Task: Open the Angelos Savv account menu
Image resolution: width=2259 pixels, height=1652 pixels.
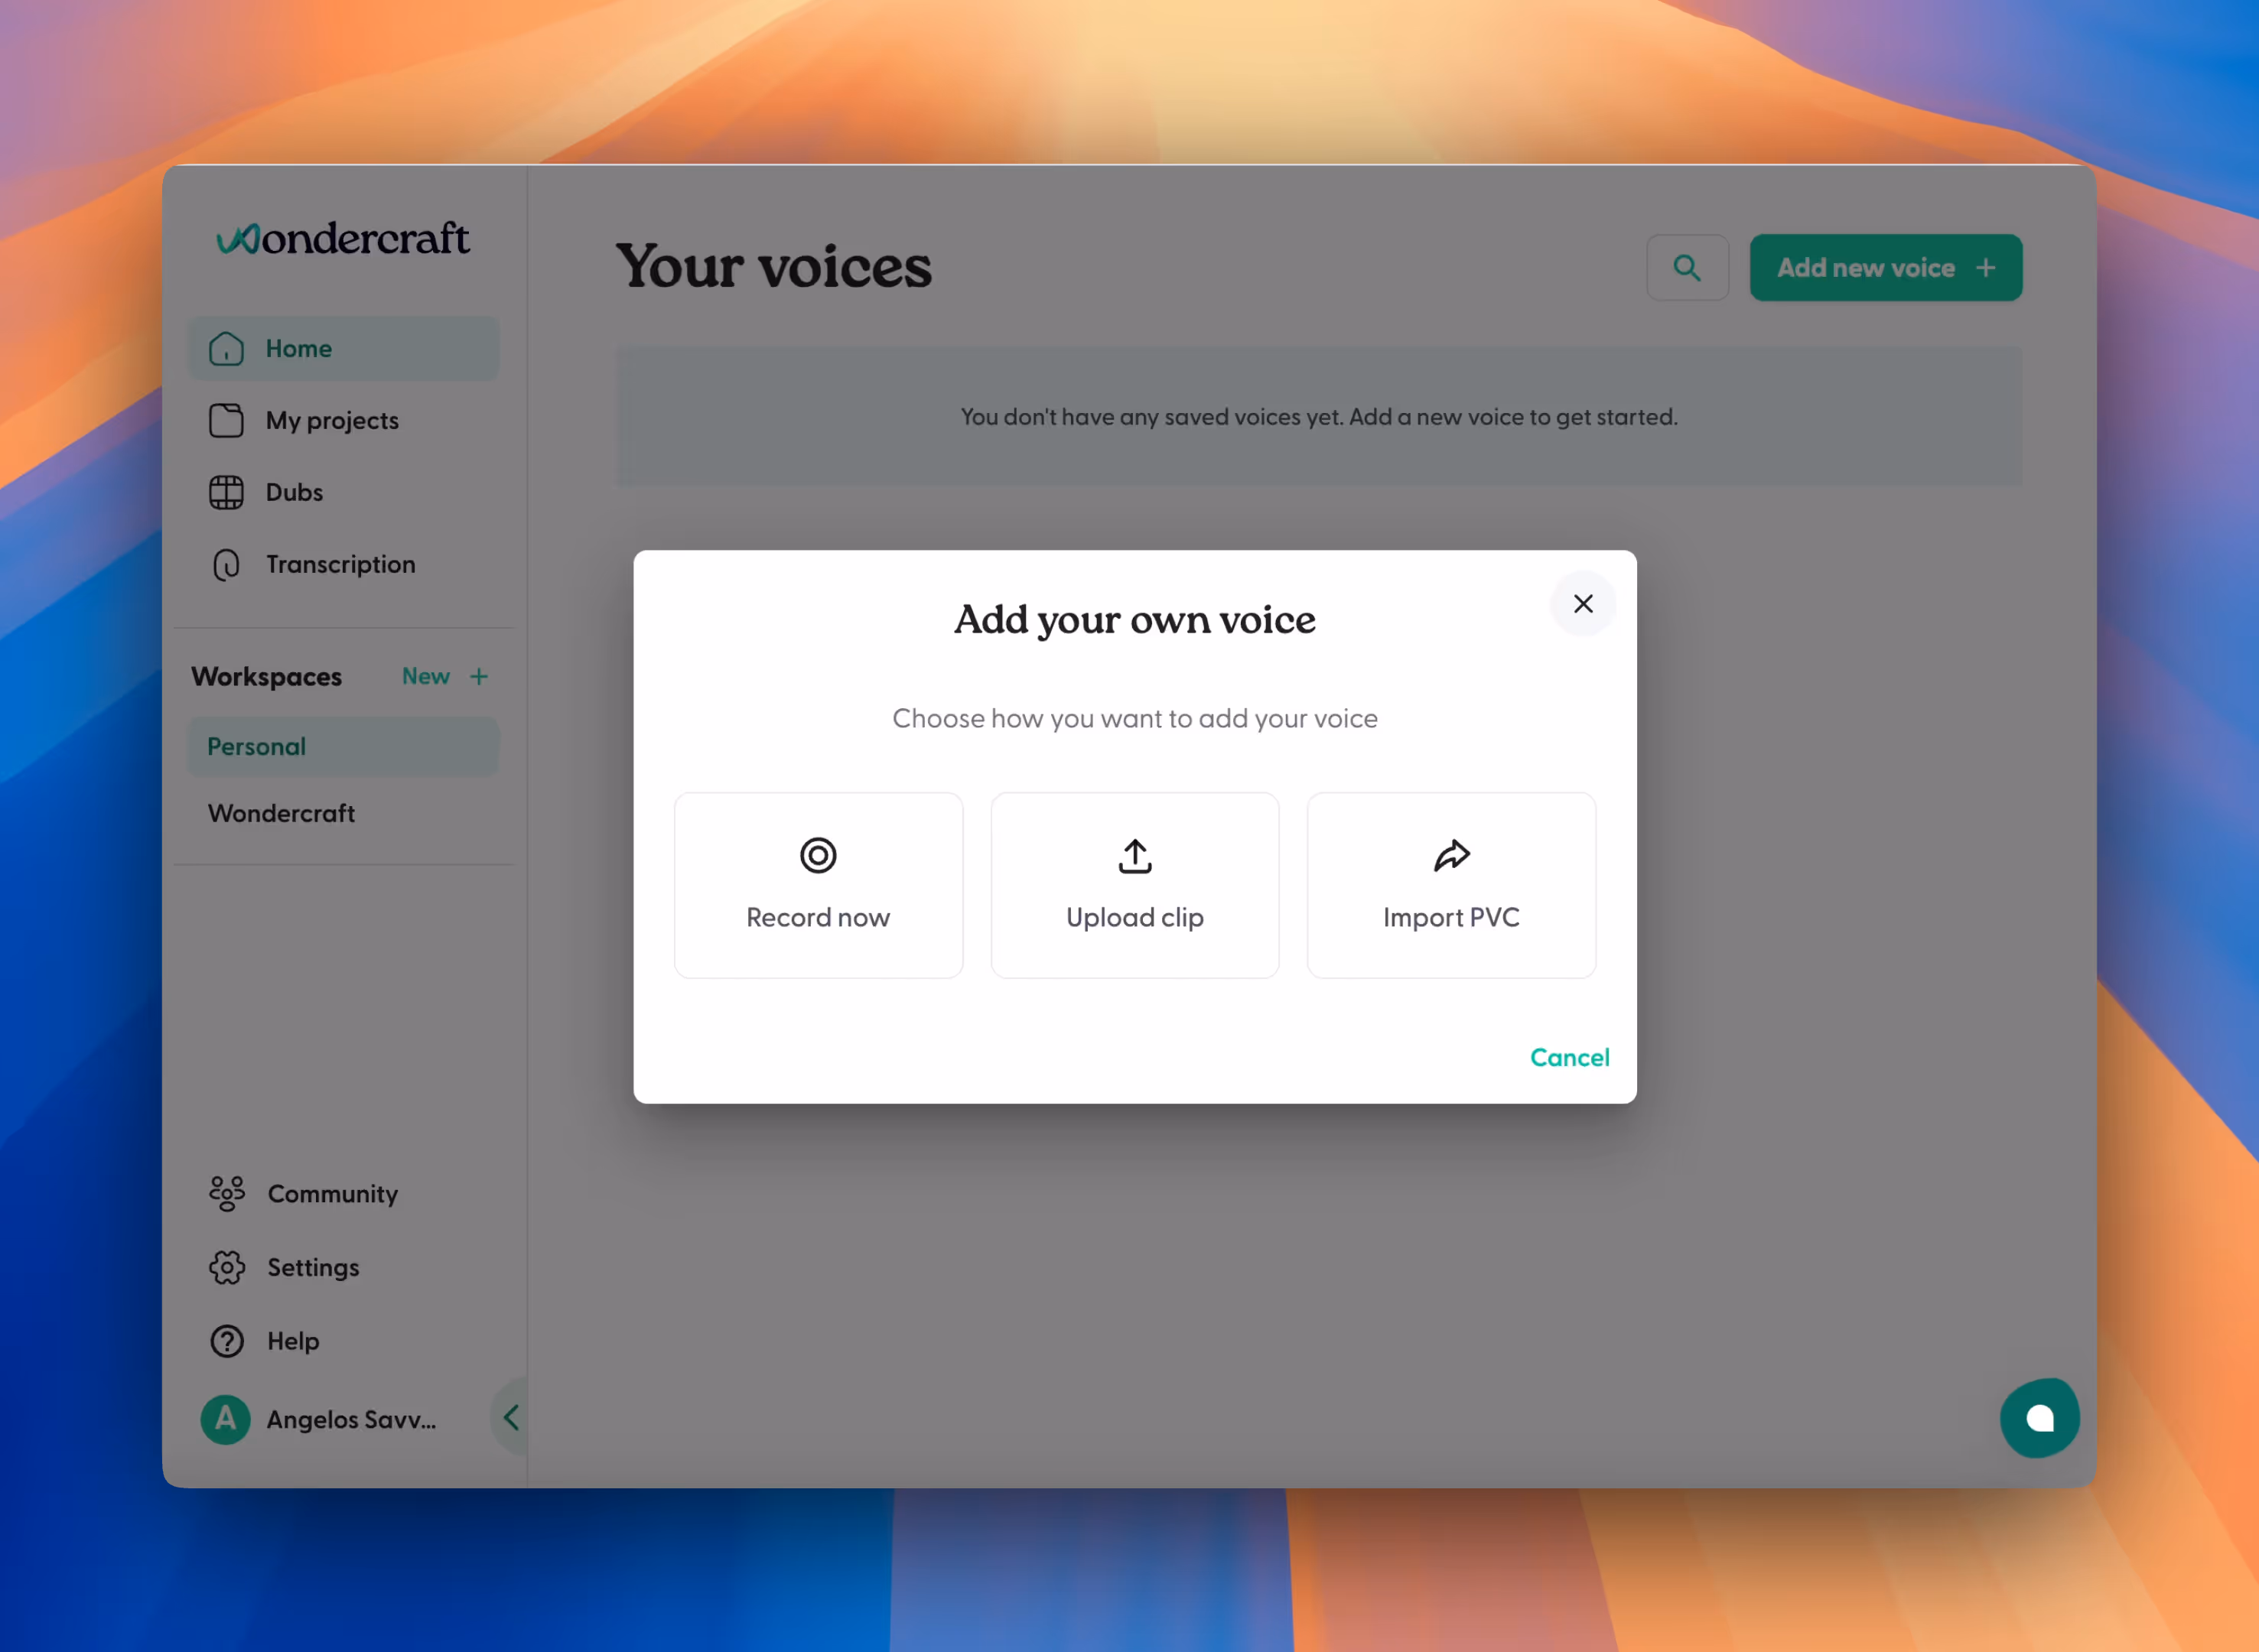Action: [x=320, y=1418]
